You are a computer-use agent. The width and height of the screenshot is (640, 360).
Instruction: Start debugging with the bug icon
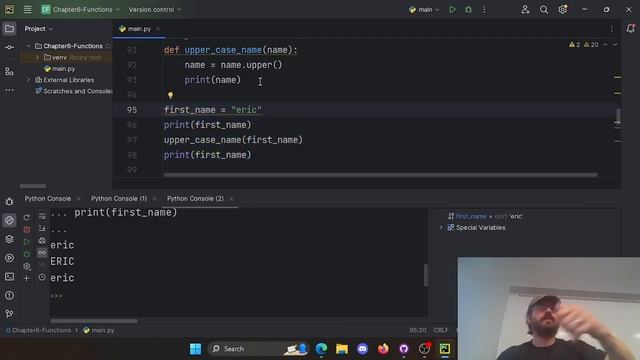(x=468, y=9)
